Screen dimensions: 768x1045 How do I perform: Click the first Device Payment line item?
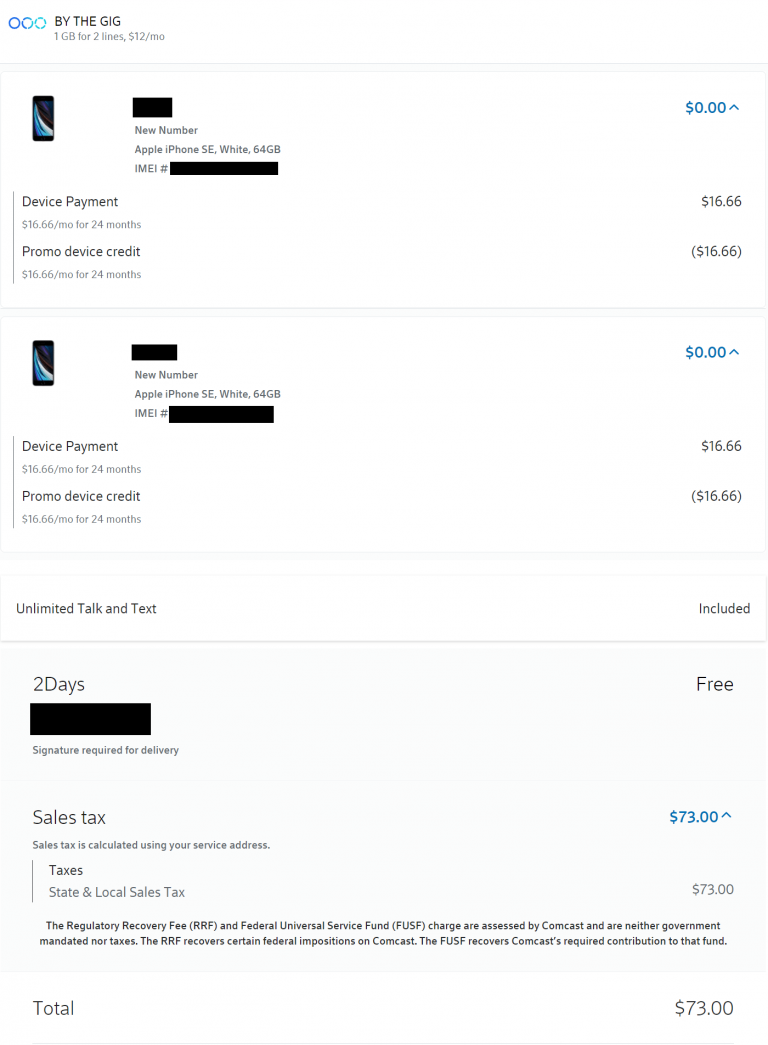pyautogui.click(x=70, y=201)
